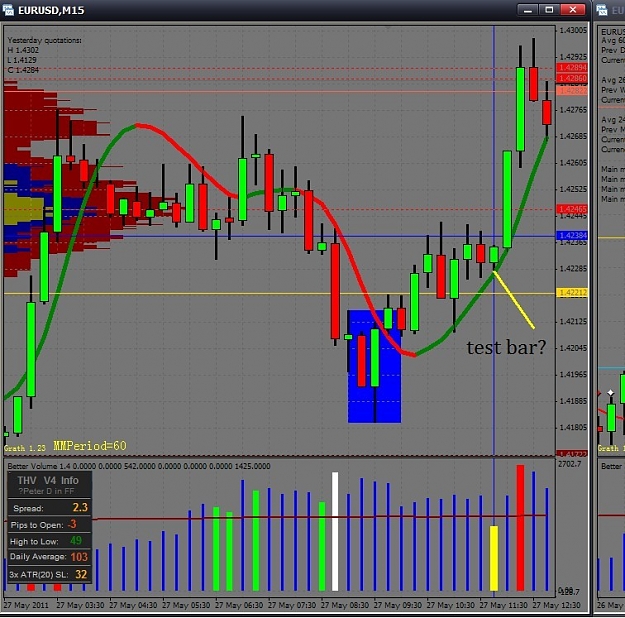Click yesterday's close value 'C 1.4284'
This screenshot has width=625, height=618.
click(23, 70)
